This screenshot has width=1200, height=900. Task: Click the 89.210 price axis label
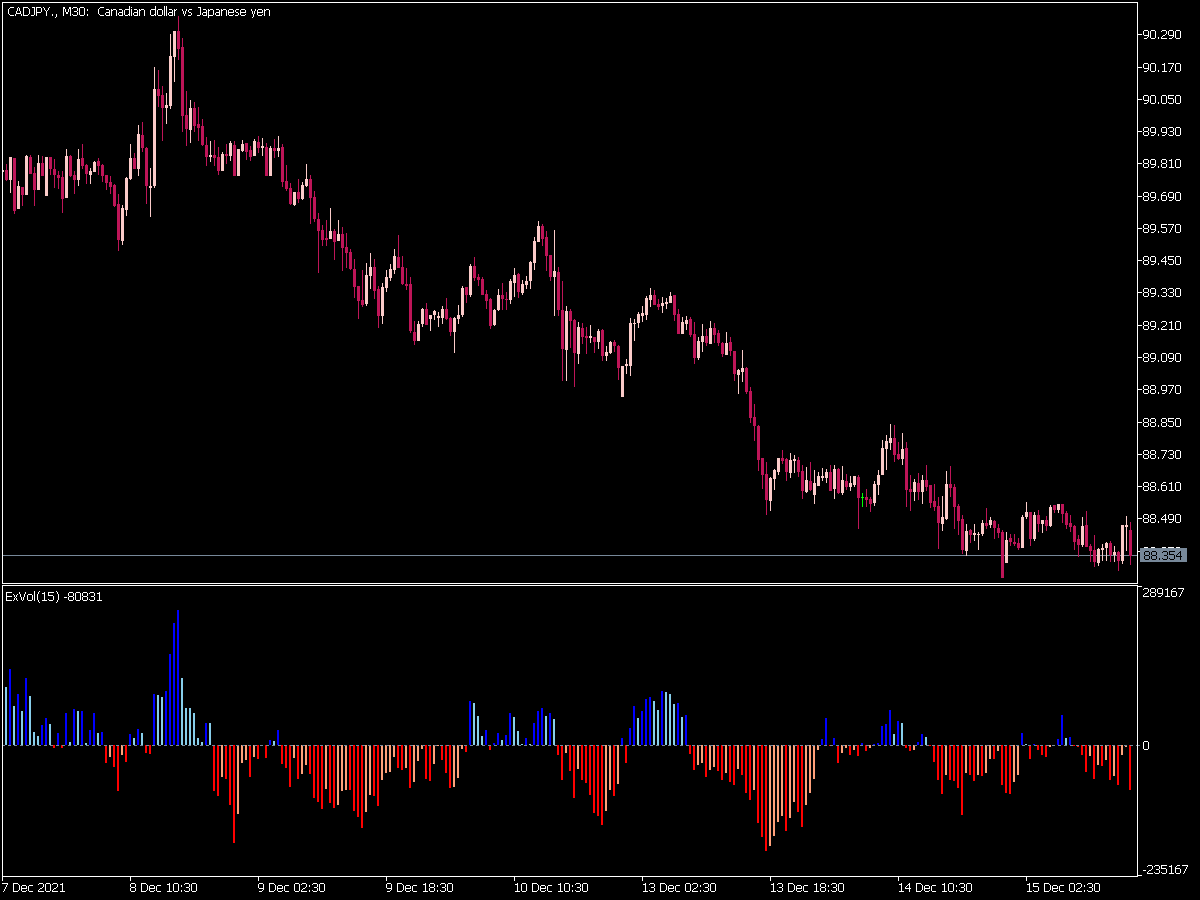pyautogui.click(x=1162, y=325)
